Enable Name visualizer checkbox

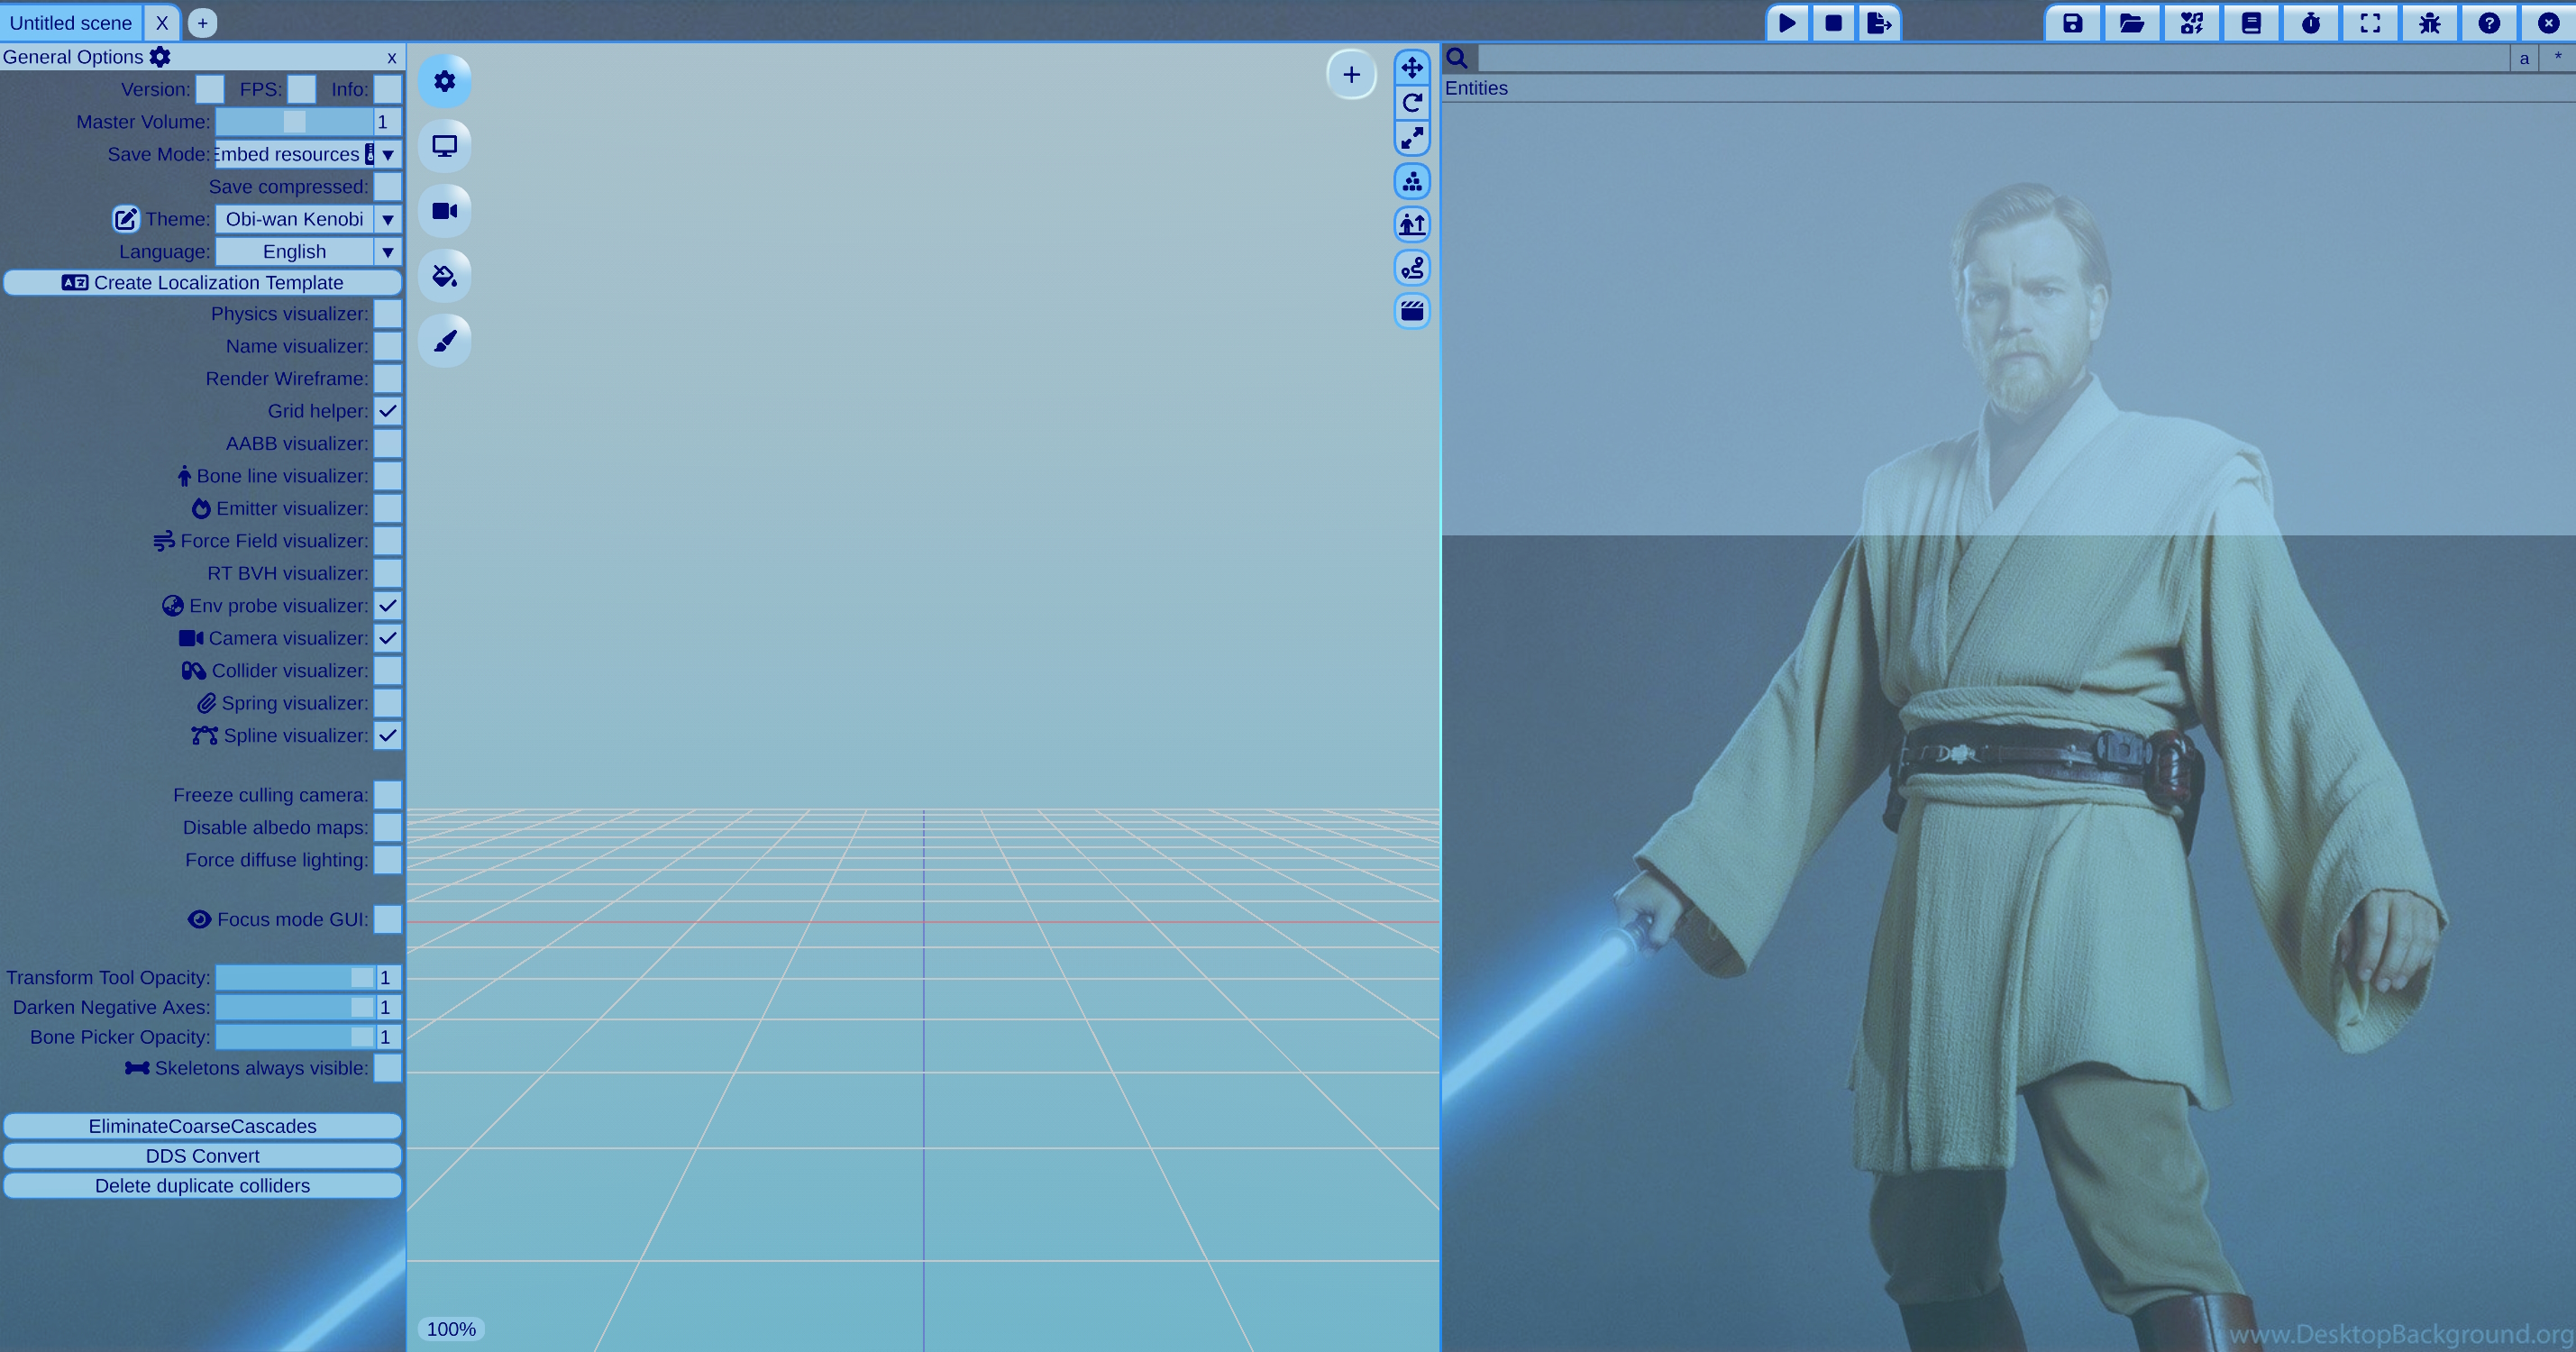(388, 346)
